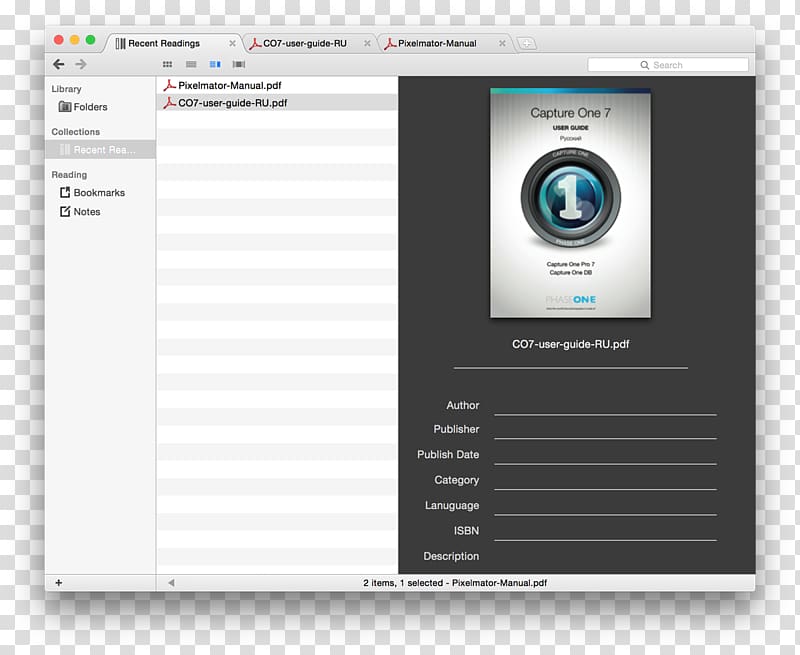This screenshot has height=655, width=800.
Task: Add a new tab
Action: (527, 43)
